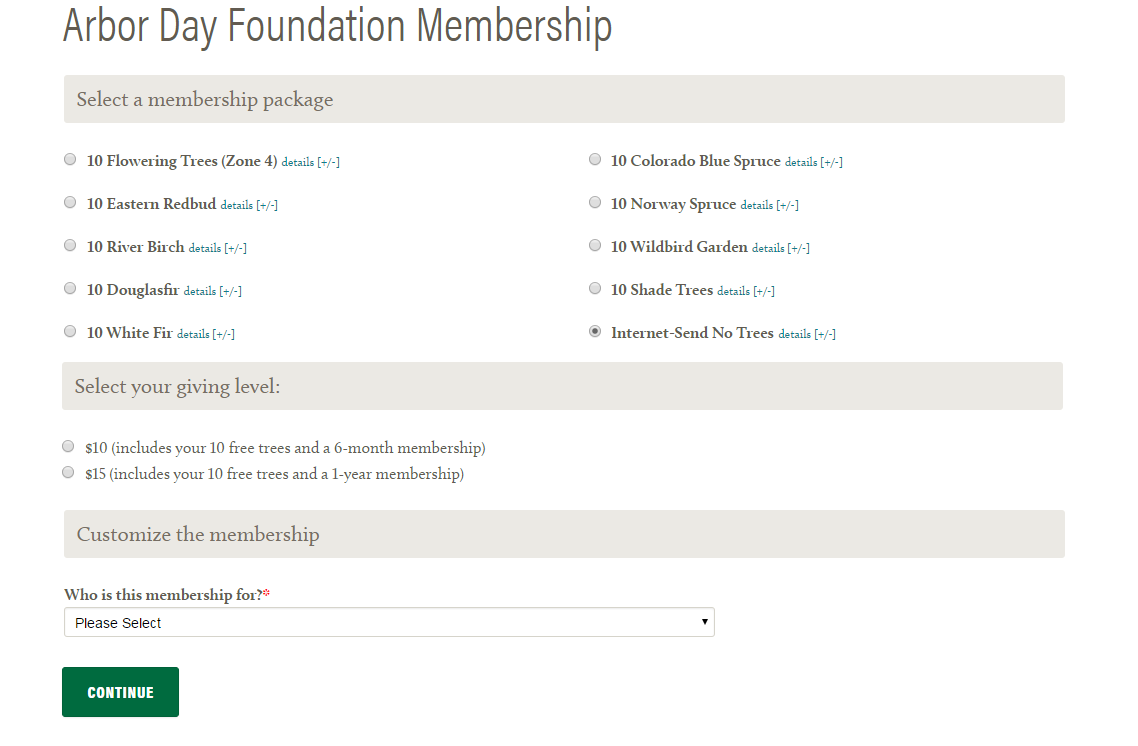Click the green CONTINUE button
Image resolution: width=1138 pixels, height=746 pixels.
120,692
